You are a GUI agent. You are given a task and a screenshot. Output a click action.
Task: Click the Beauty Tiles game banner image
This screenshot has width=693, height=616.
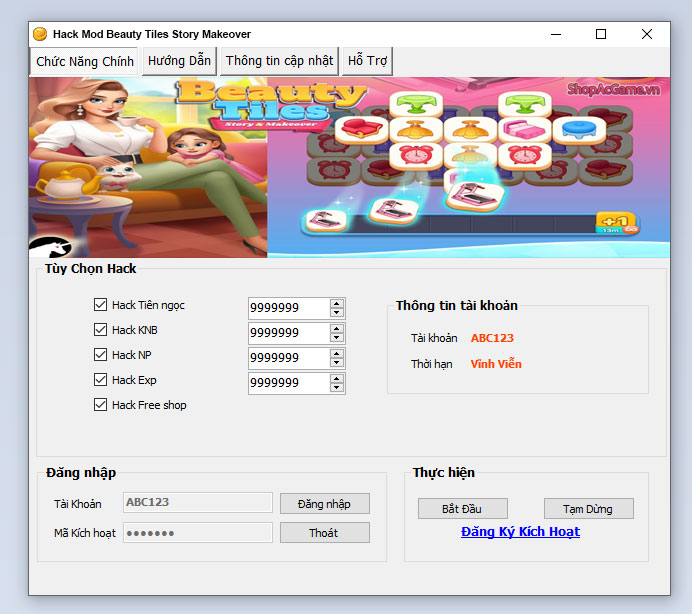coord(349,167)
